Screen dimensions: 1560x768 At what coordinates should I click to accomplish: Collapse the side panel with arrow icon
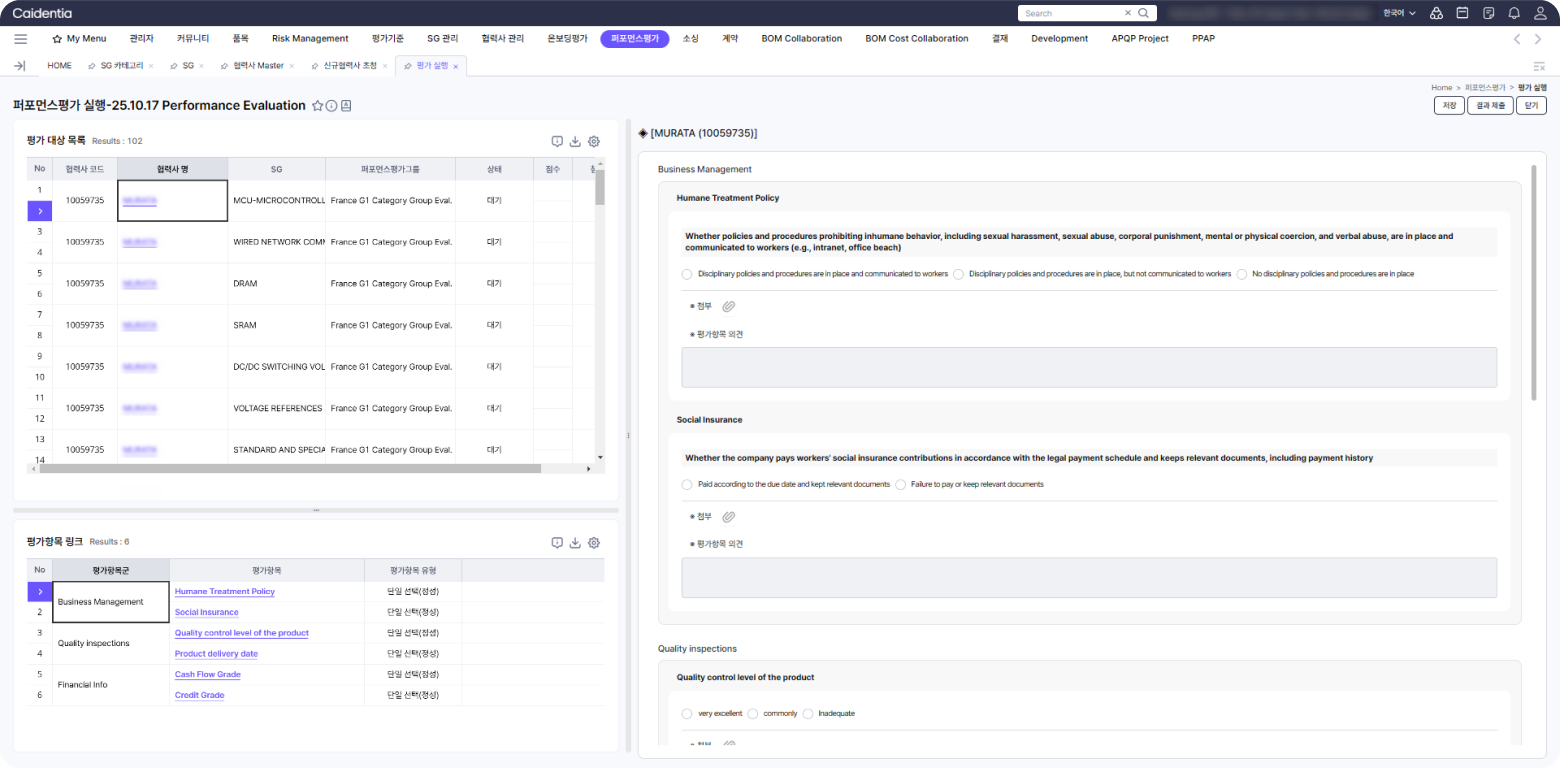[19, 66]
